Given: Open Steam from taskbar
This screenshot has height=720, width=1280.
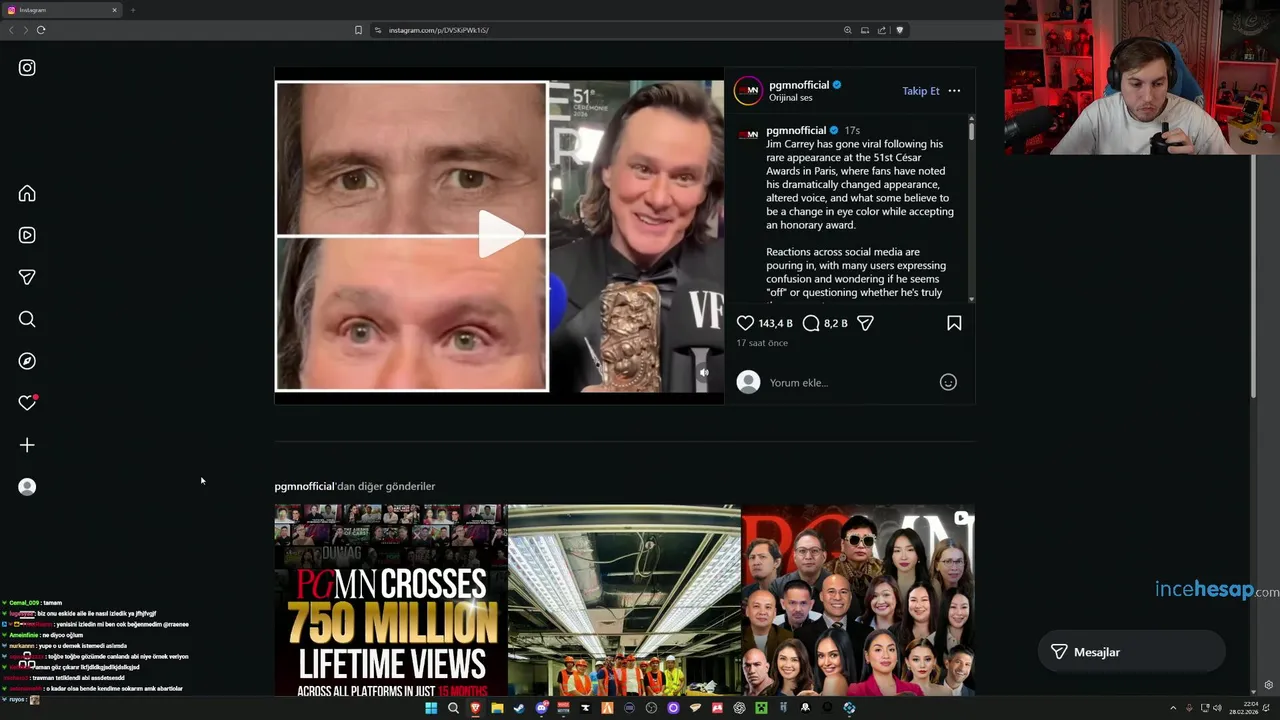Looking at the screenshot, I should tap(519, 708).
